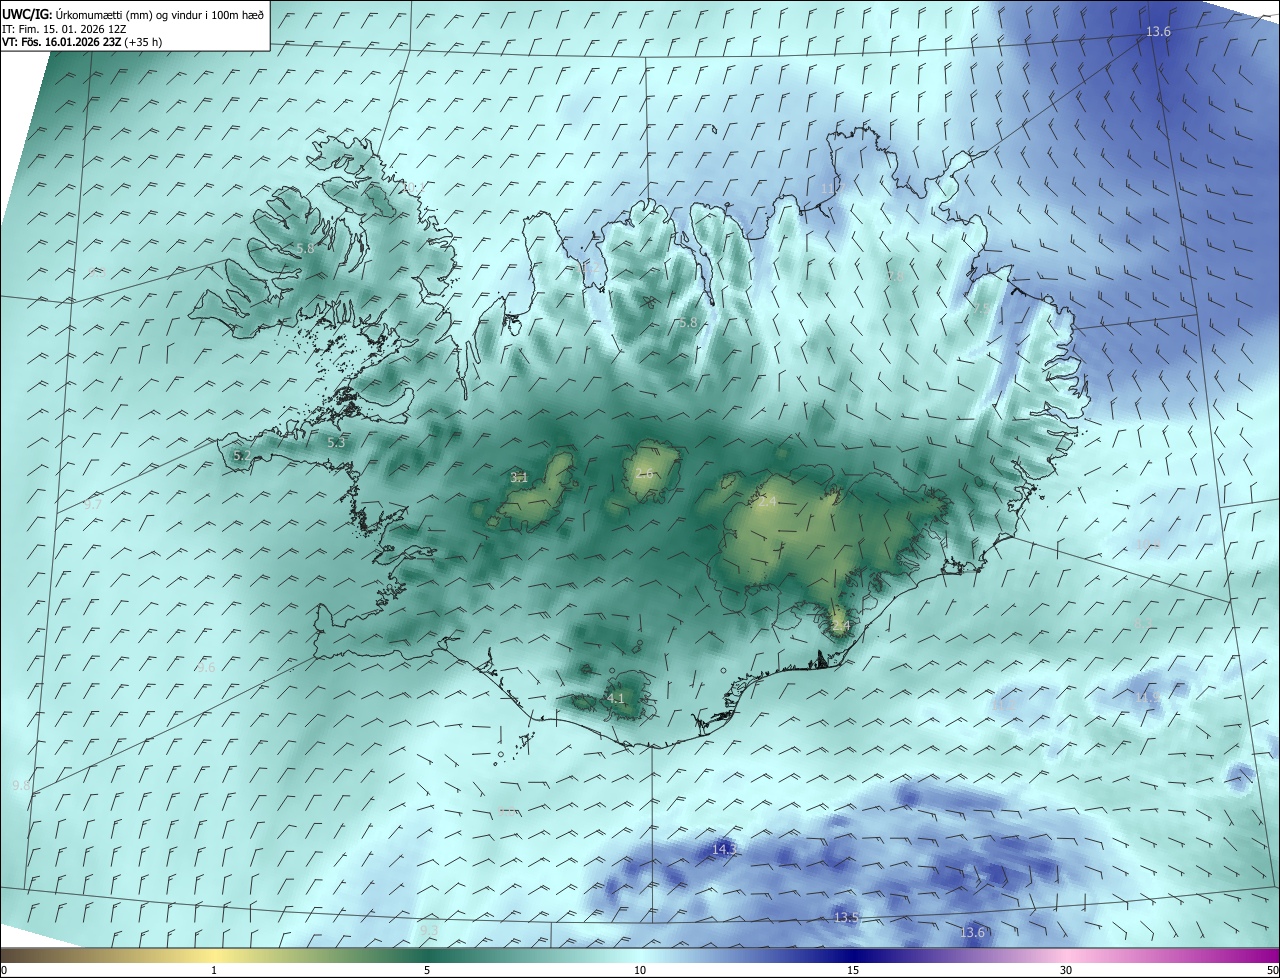The image size is (1280, 978).
Task: Click the faint 9.3 value above the colorbar
Action: tap(429, 930)
